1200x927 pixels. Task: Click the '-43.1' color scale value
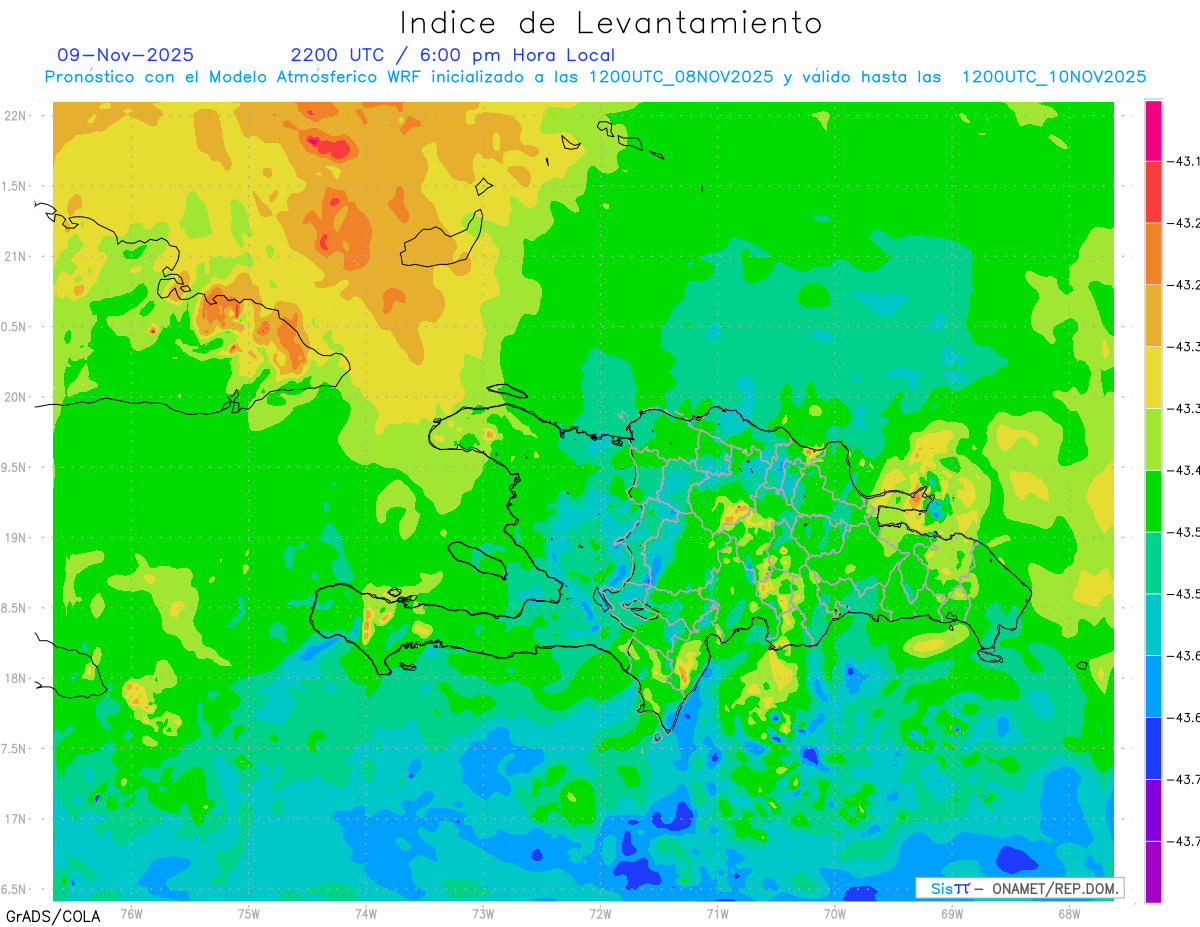[1185, 161]
